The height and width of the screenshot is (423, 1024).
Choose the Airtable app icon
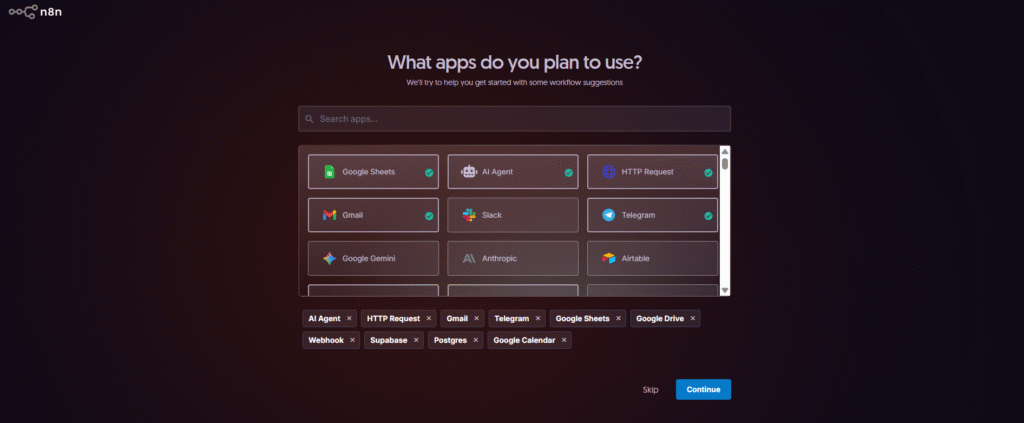click(x=608, y=258)
